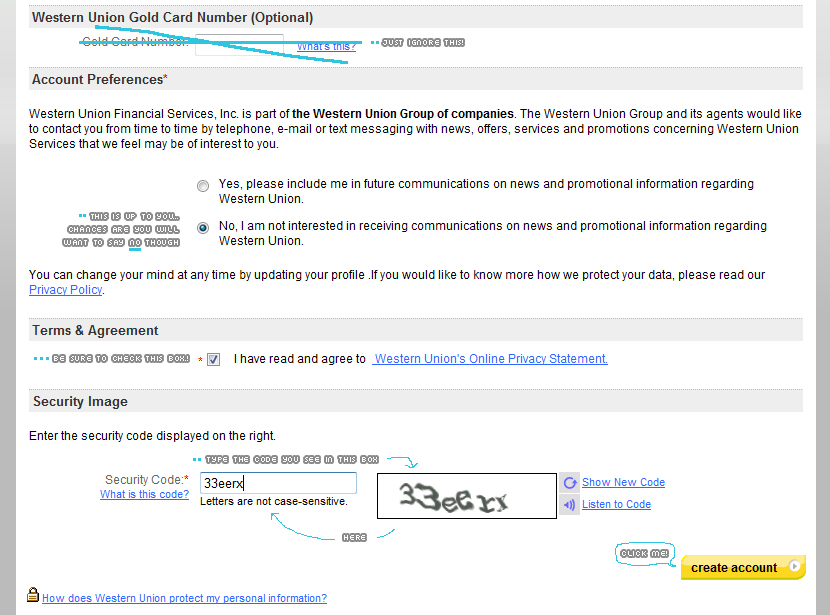Click the Gold Card Number input field
830x615 pixels.
pos(239,45)
